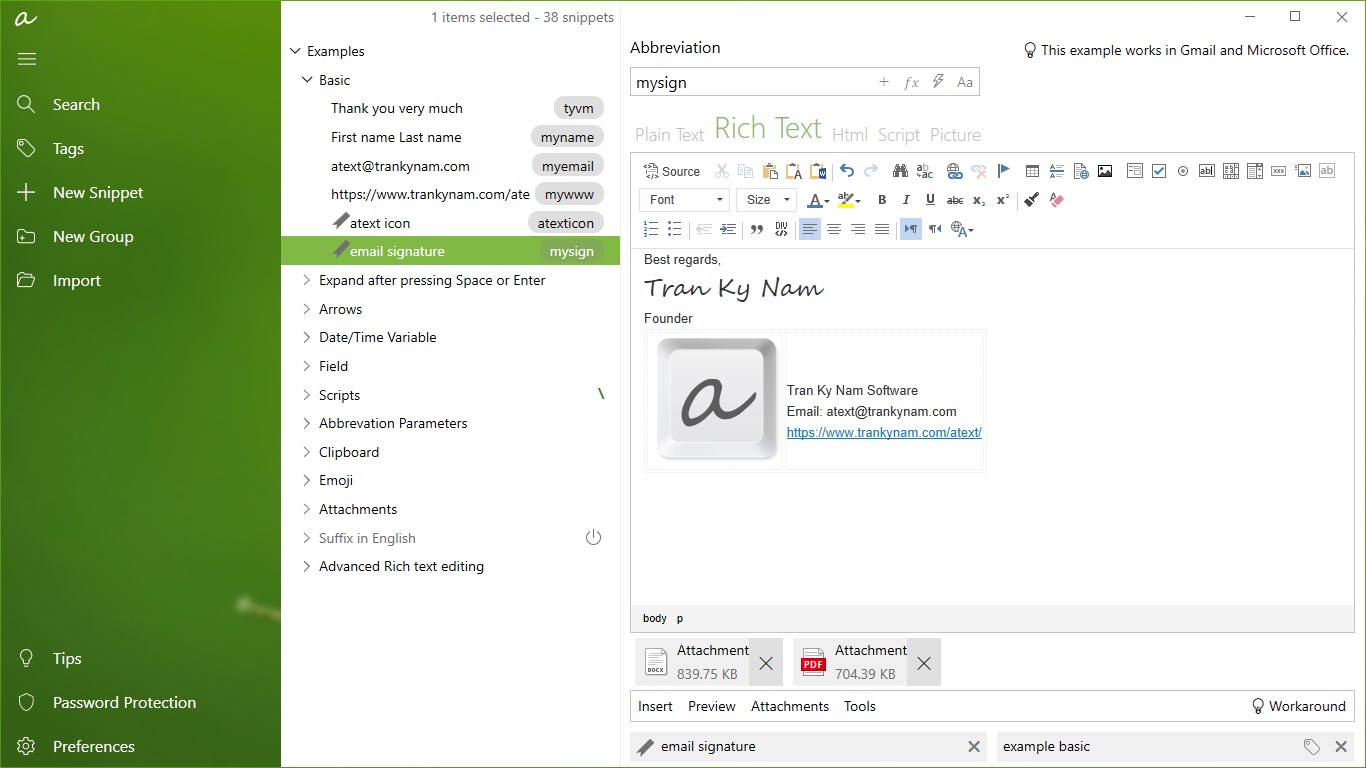
Task: Open the Insert Image icon
Action: click(x=1104, y=171)
